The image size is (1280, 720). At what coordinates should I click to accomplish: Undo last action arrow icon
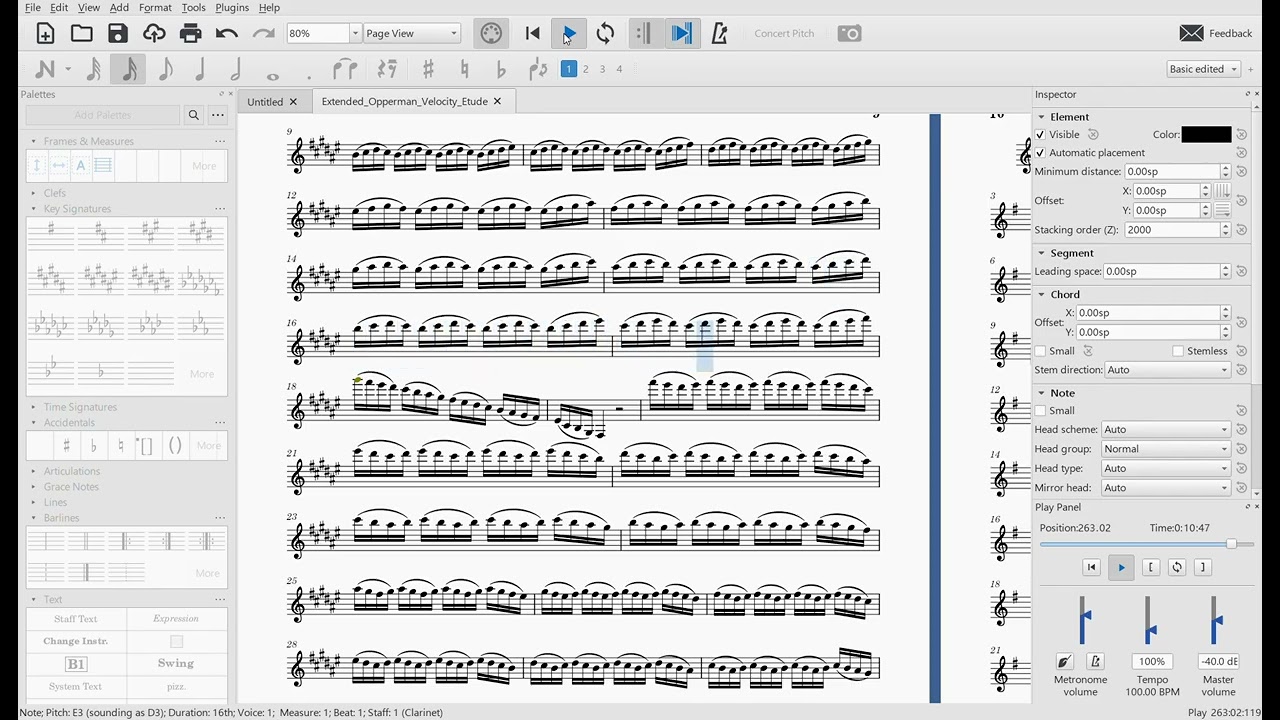(227, 33)
